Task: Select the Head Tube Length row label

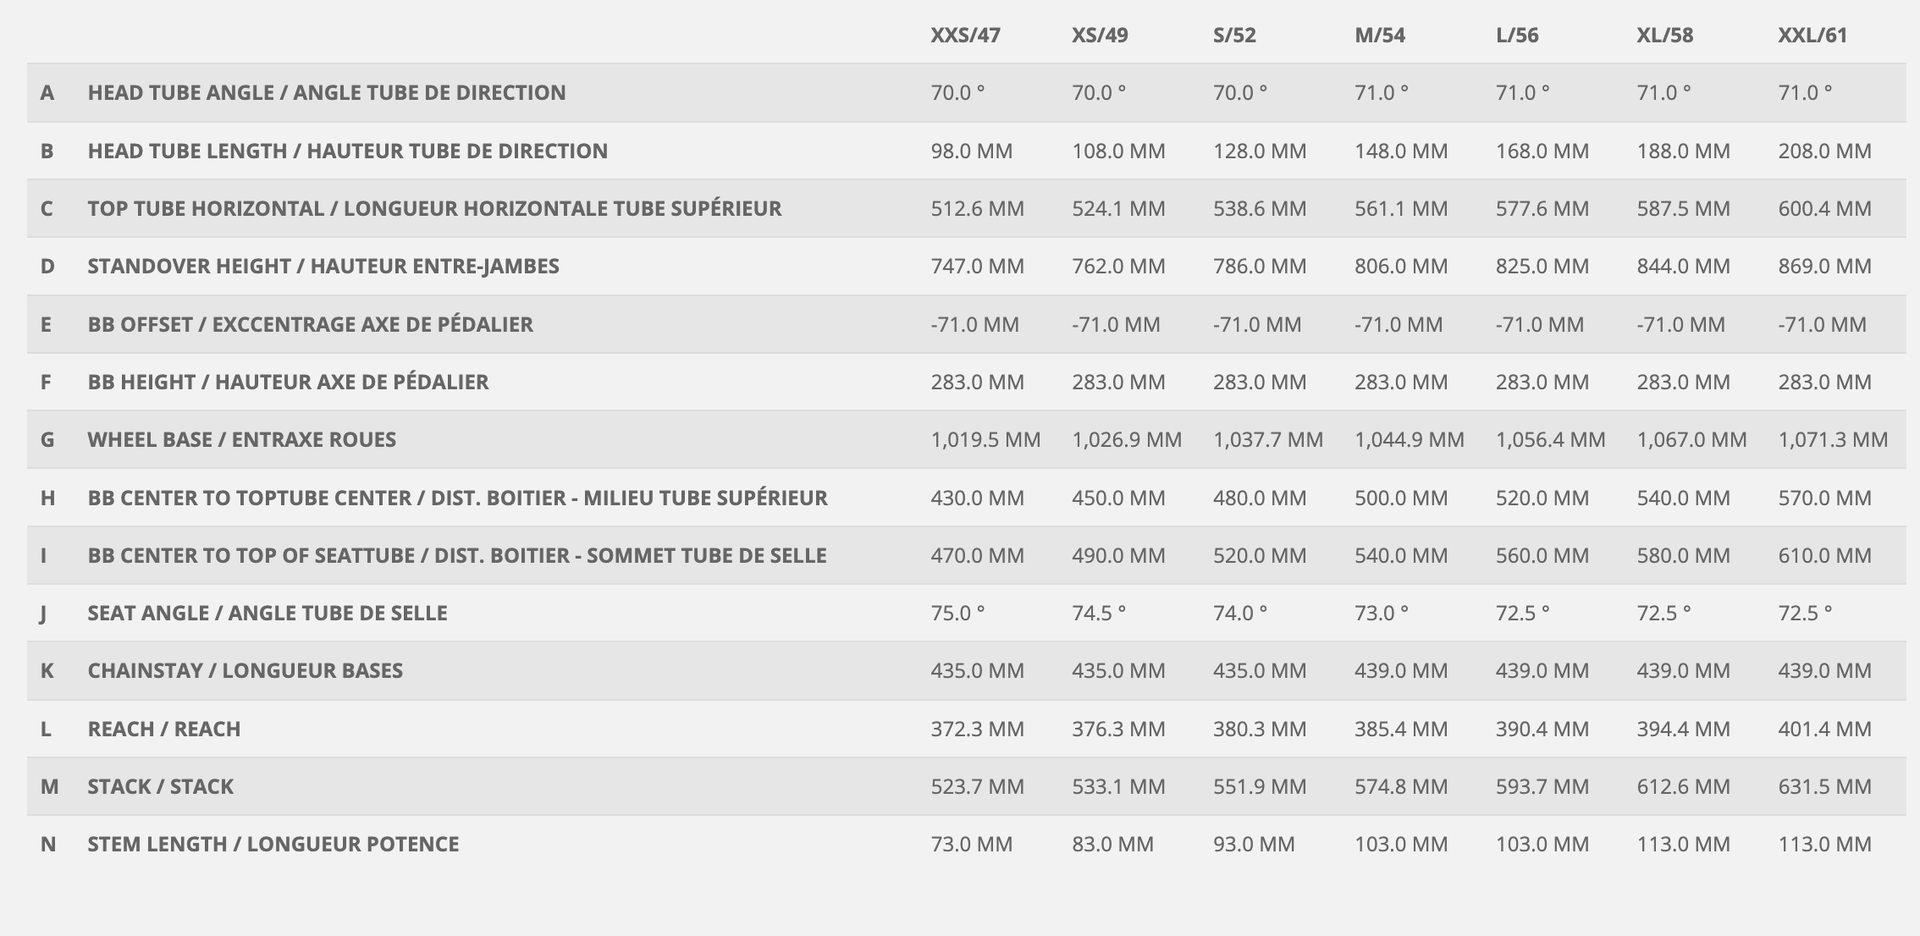Action: (347, 151)
